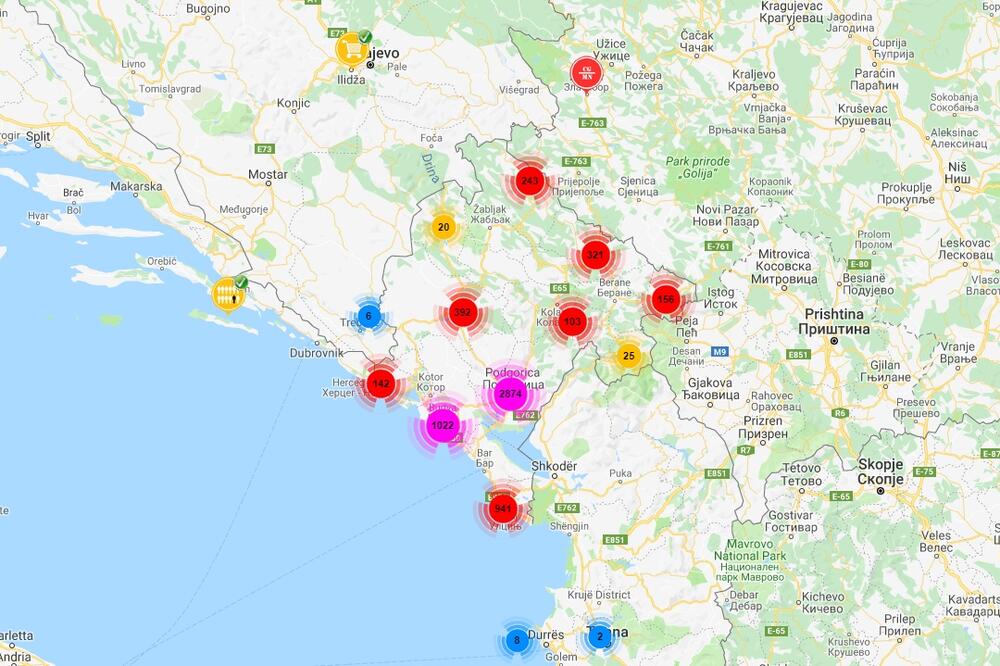
Task: Open the yellow cluster marker labeled 25
Action: click(x=628, y=355)
